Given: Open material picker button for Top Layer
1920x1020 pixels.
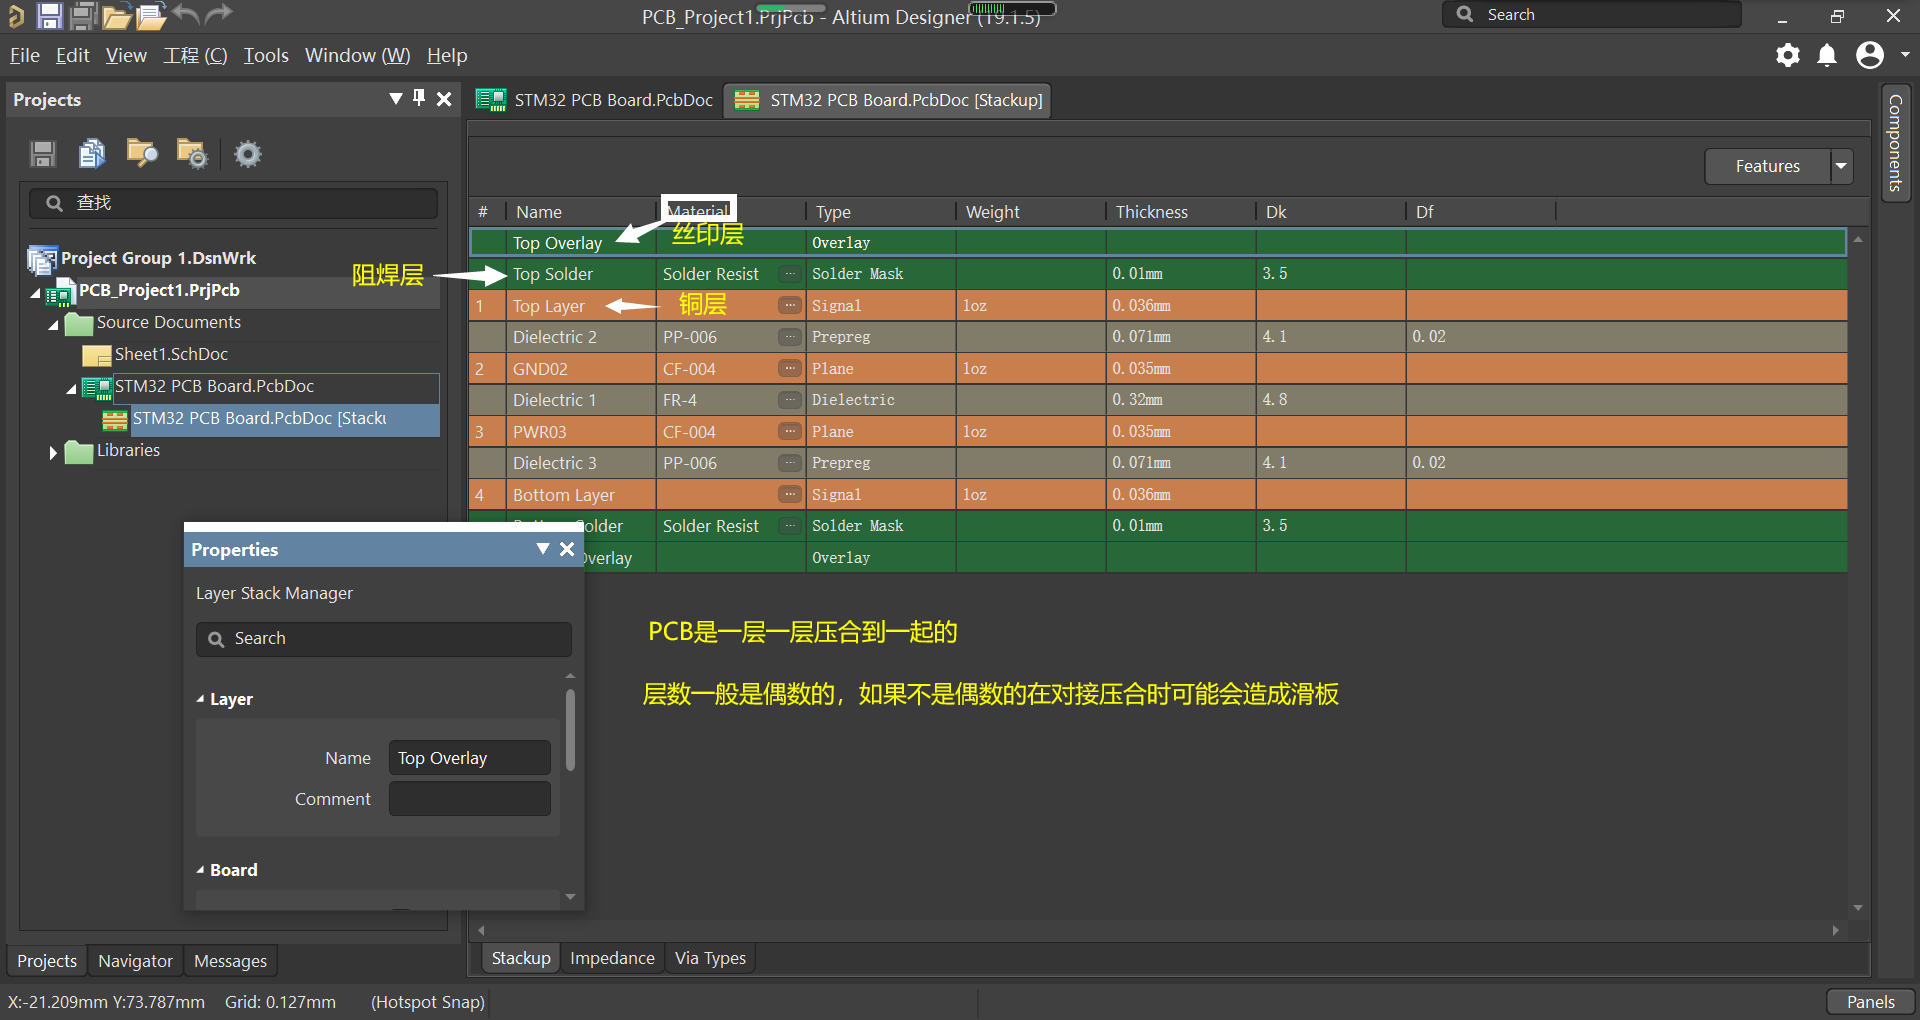Looking at the screenshot, I should pyautogui.click(x=790, y=305).
